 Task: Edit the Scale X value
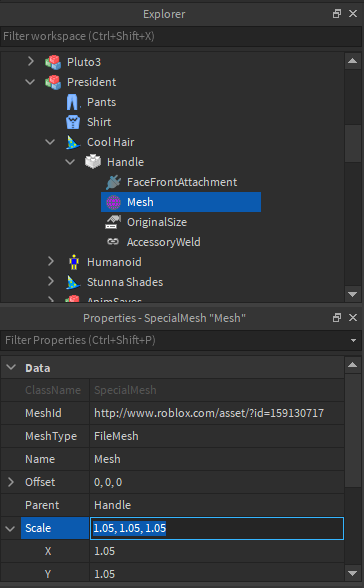tap(217, 551)
